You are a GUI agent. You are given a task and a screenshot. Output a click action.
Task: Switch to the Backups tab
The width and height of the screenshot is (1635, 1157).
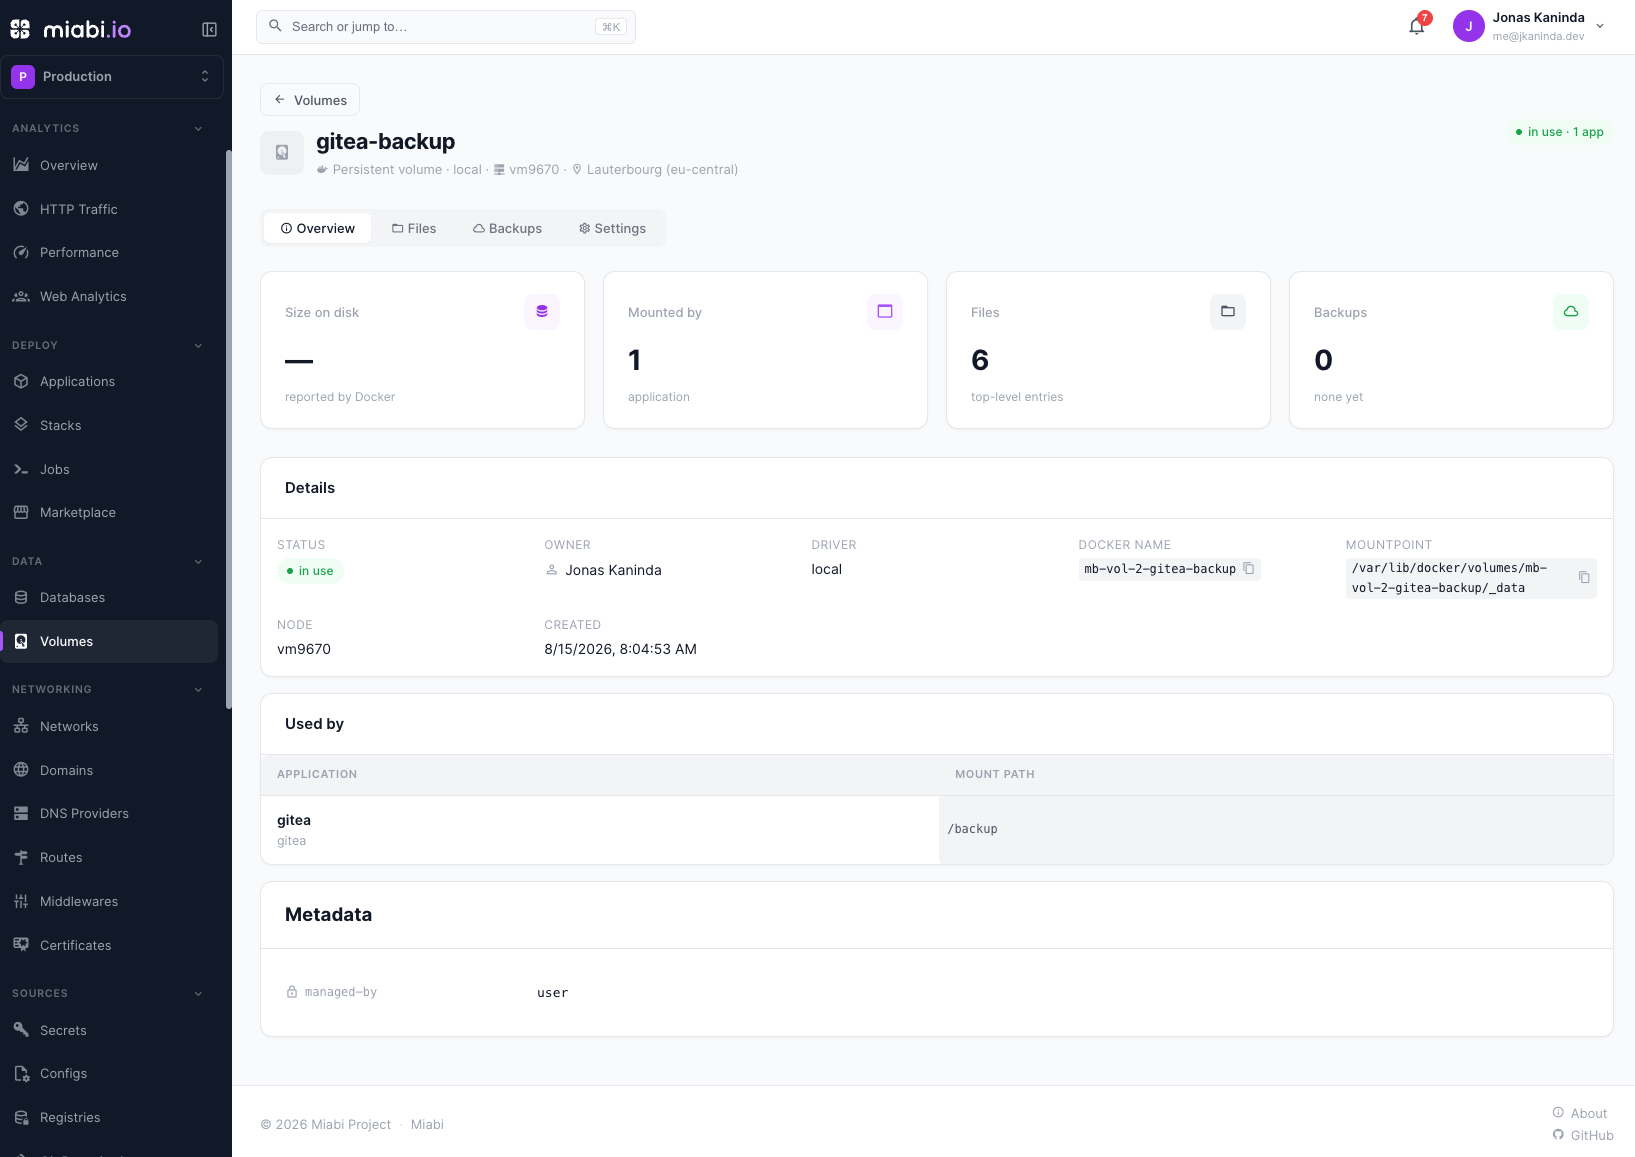tap(507, 228)
